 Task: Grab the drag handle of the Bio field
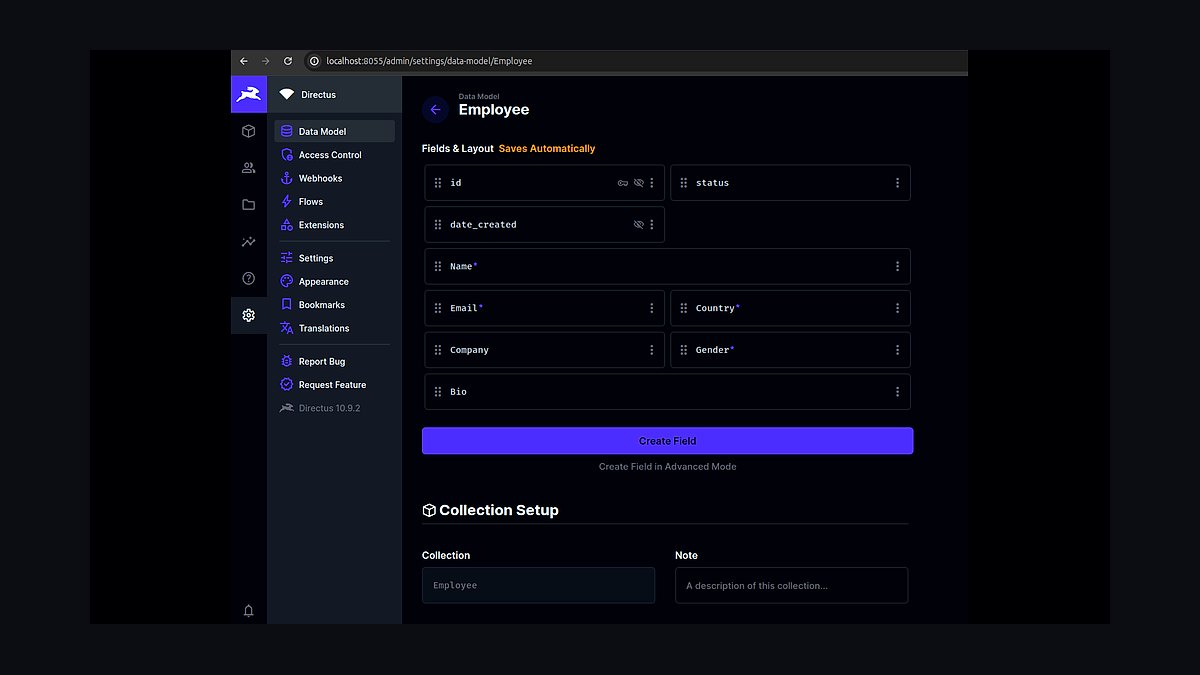[438, 392]
